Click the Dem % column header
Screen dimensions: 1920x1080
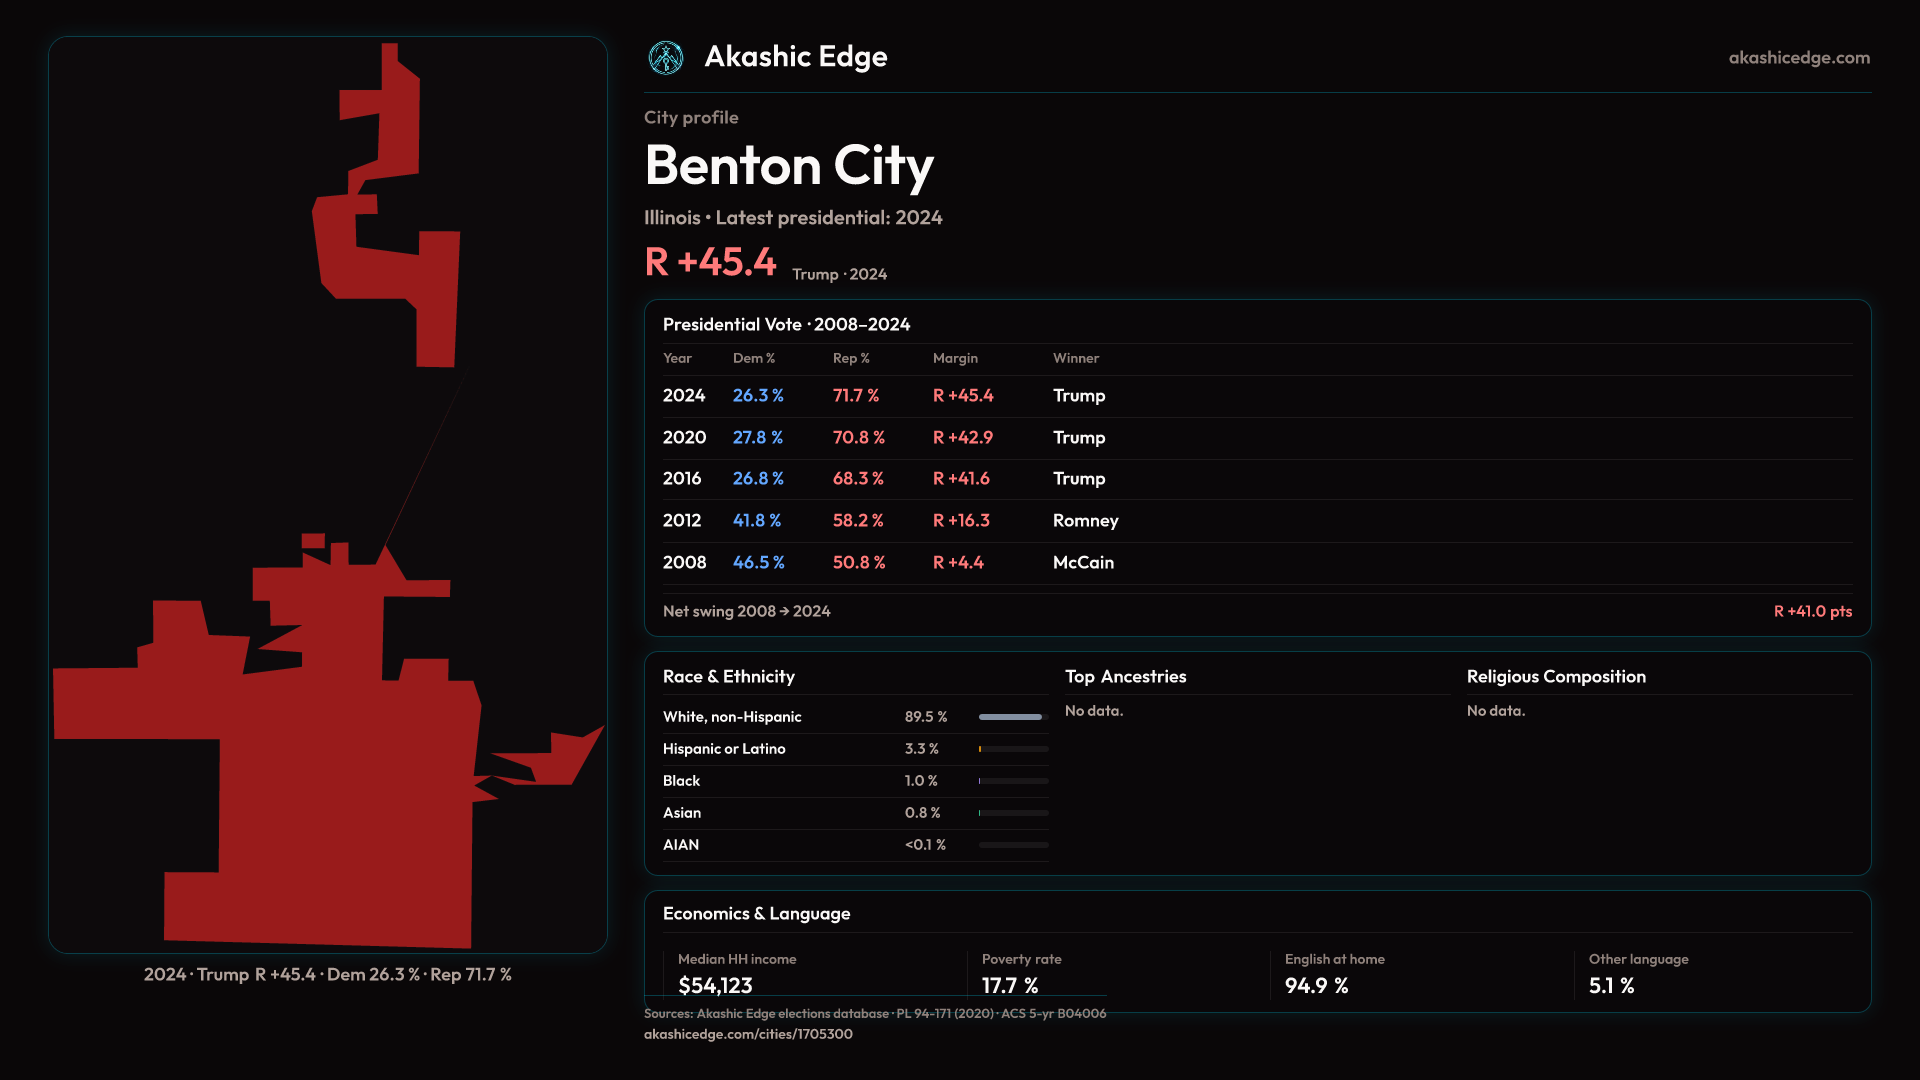[753, 358]
